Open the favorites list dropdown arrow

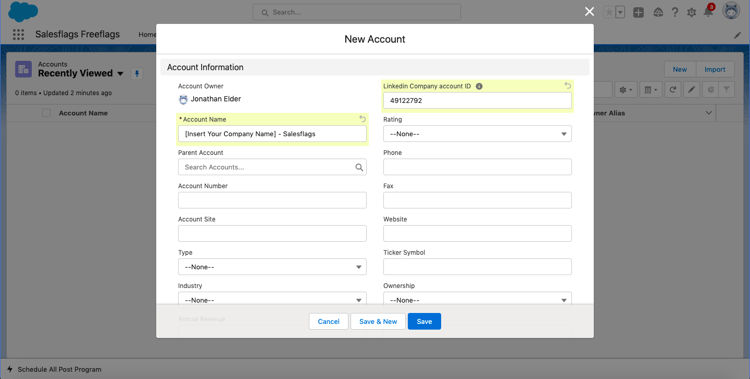click(620, 12)
